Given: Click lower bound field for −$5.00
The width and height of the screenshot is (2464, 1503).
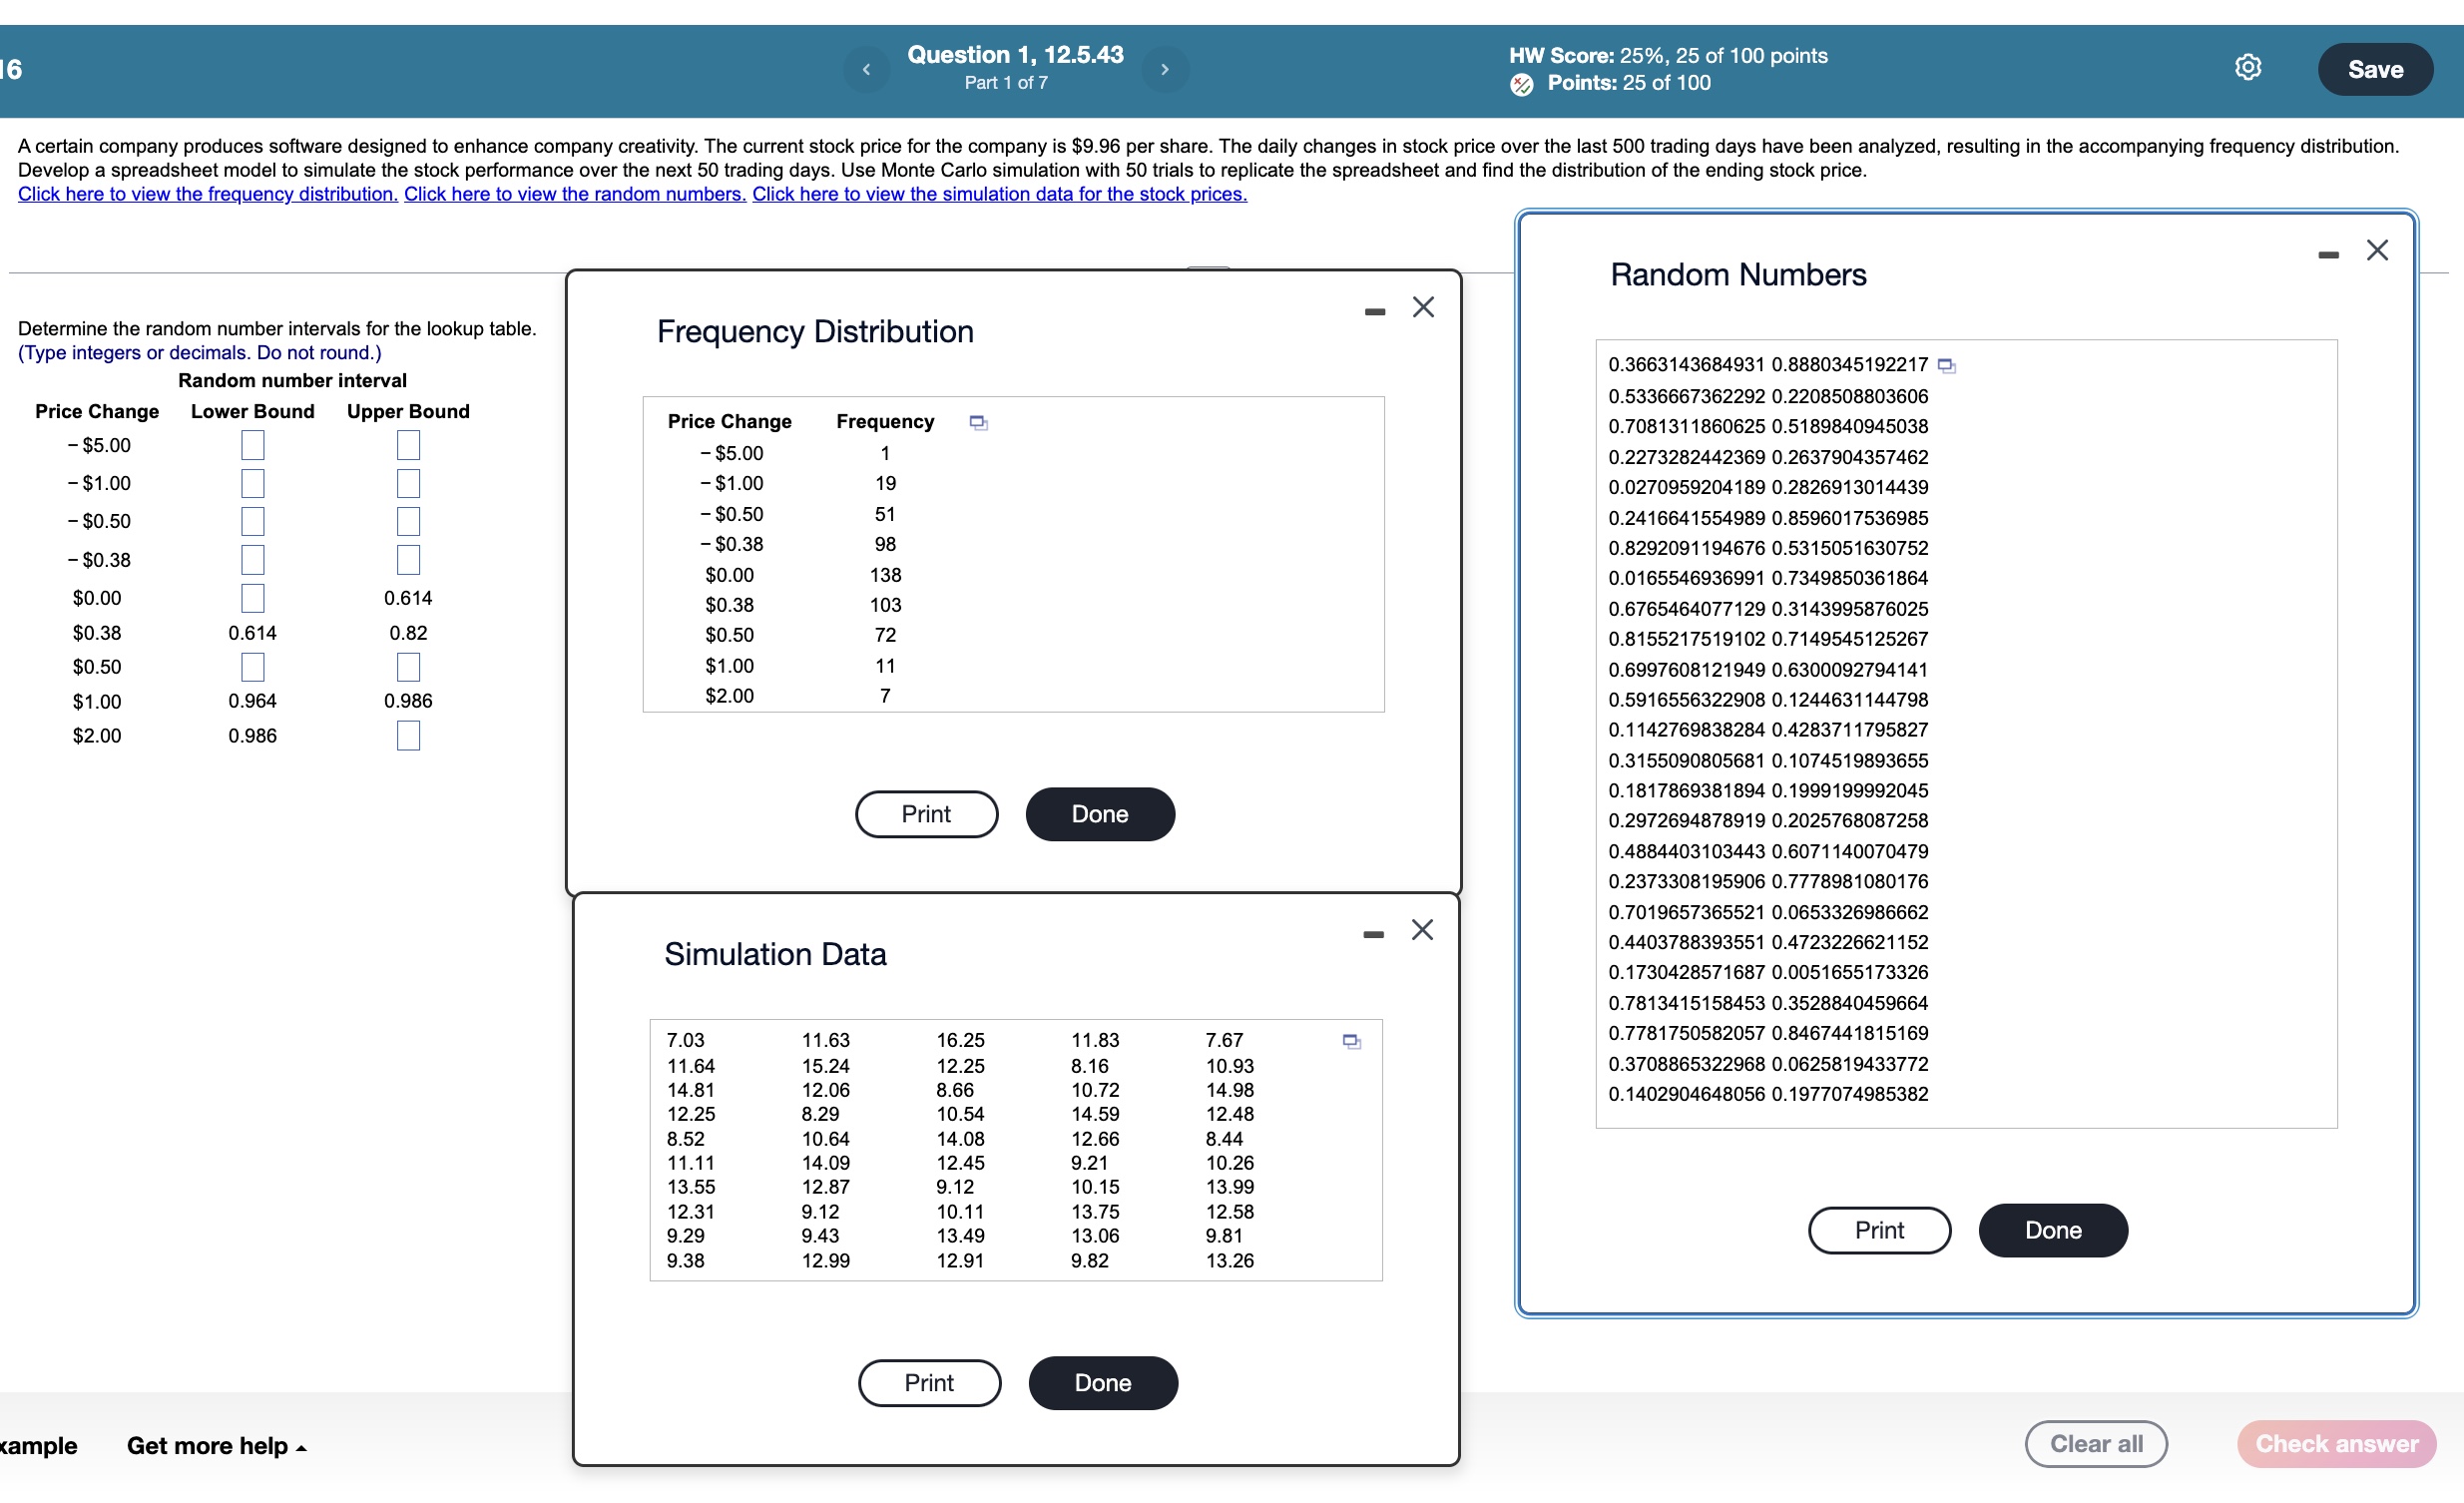Looking at the screenshot, I should click(252, 445).
